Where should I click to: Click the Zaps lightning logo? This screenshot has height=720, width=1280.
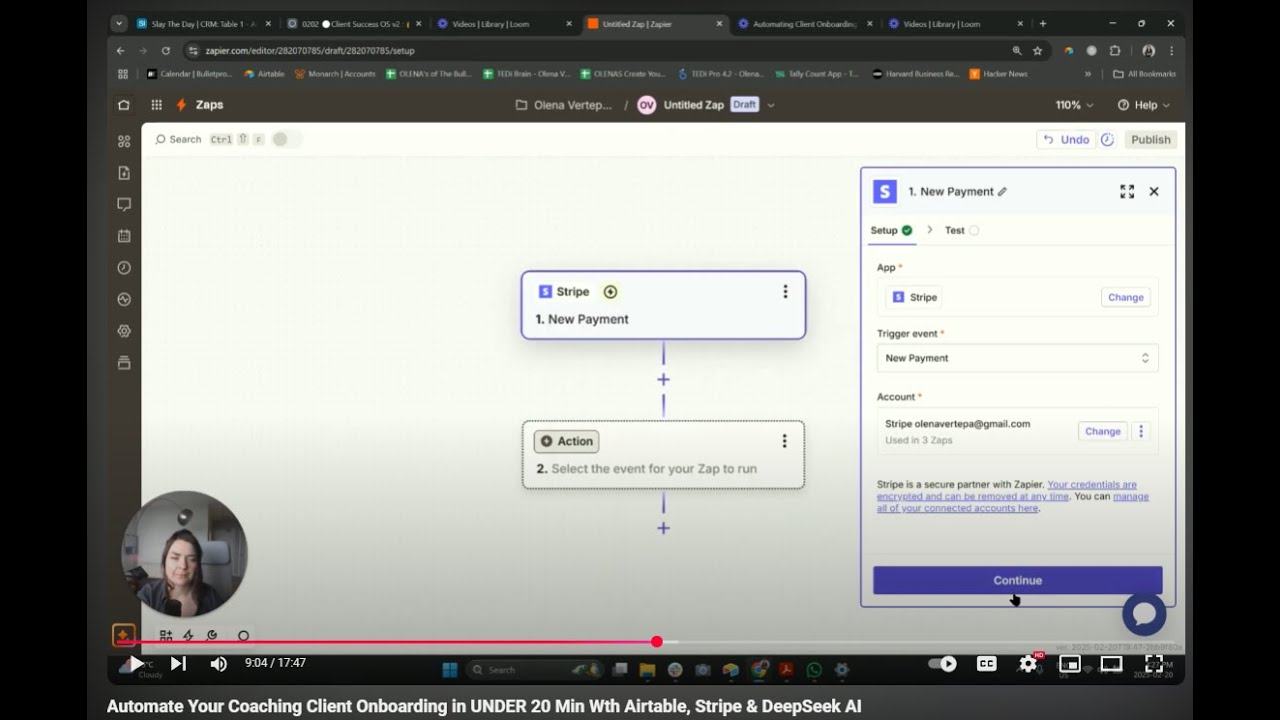click(x=182, y=105)
